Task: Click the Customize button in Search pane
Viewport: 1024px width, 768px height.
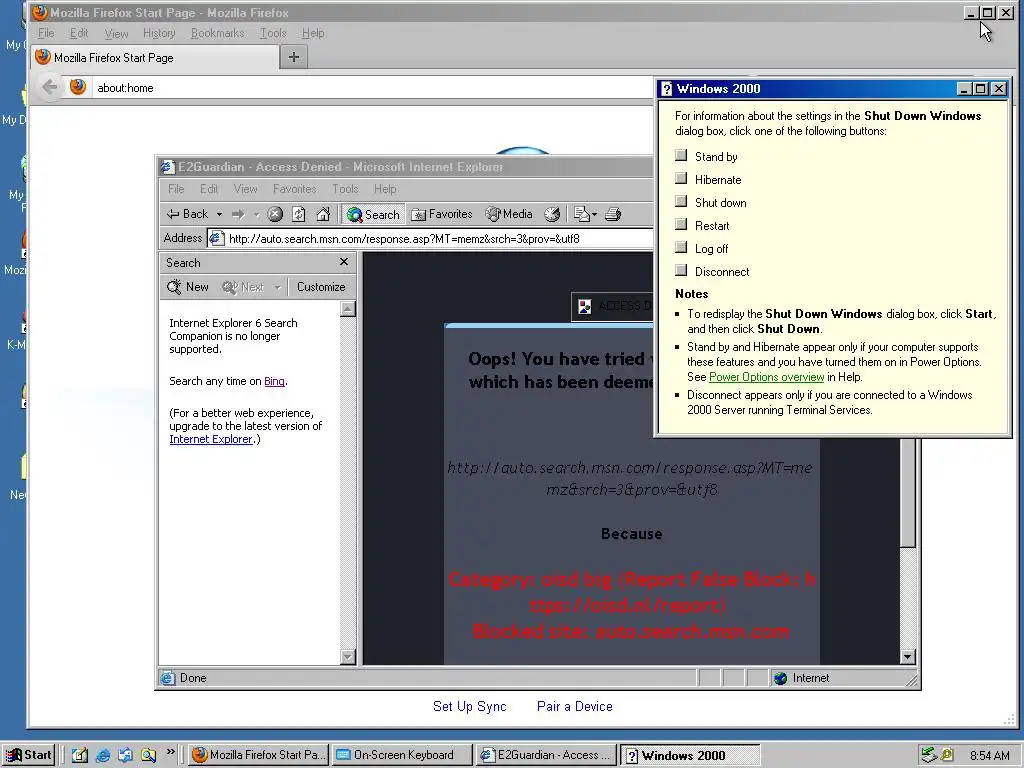Action: (x=321, y=287)
